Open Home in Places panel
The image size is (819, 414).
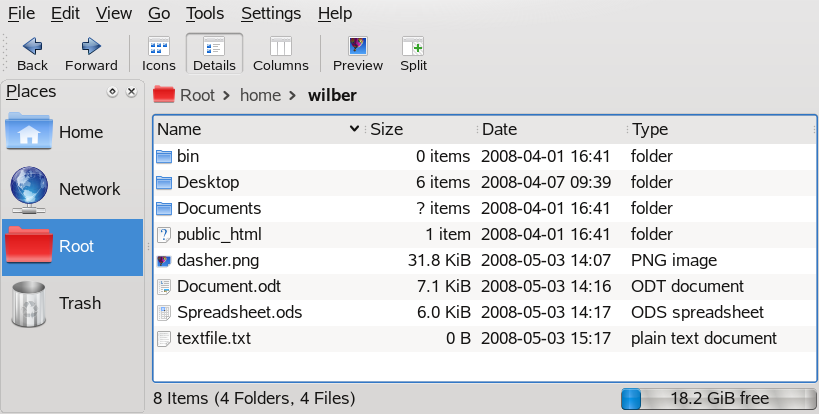coord(73,132)
